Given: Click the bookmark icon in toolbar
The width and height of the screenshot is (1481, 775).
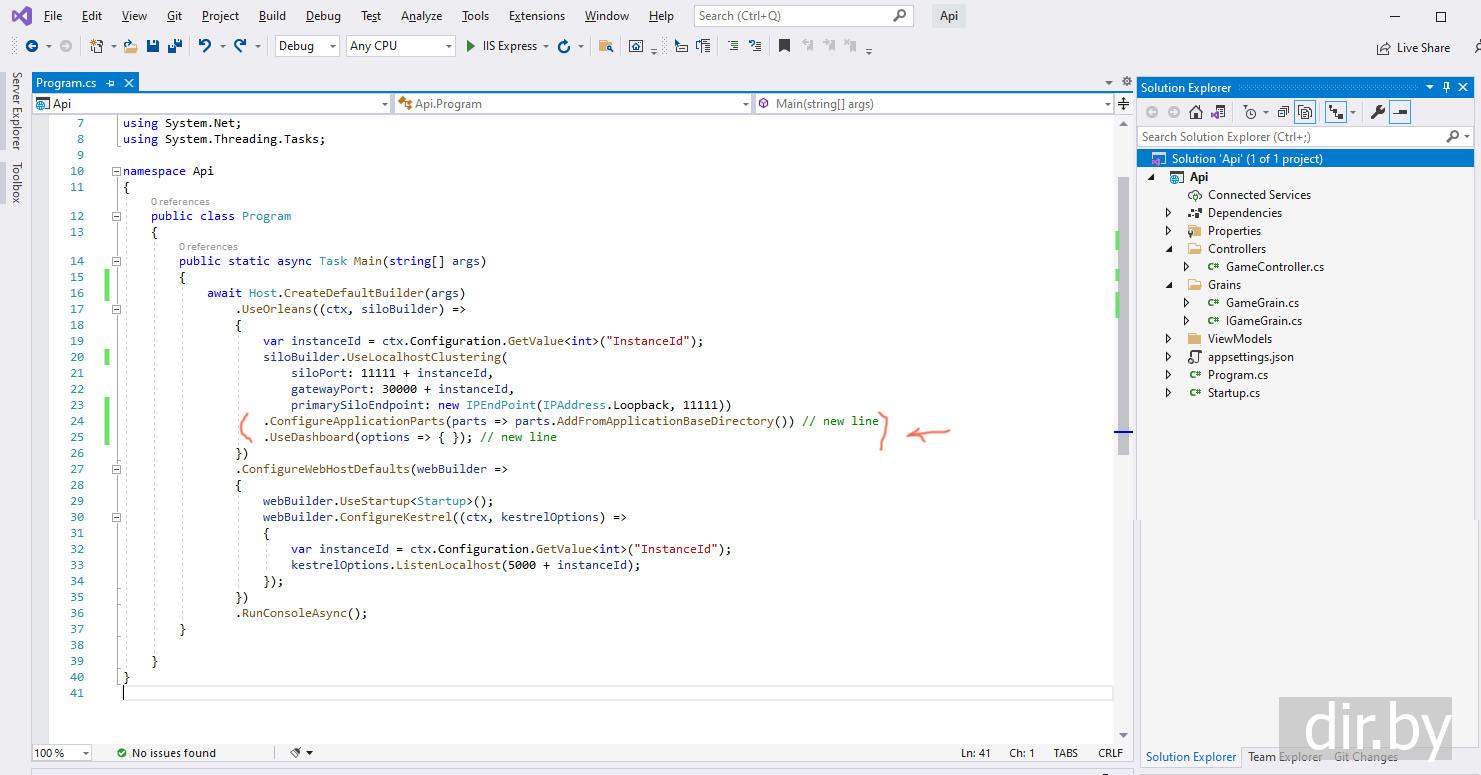Looking at the screenshot, I should [784, 46].
